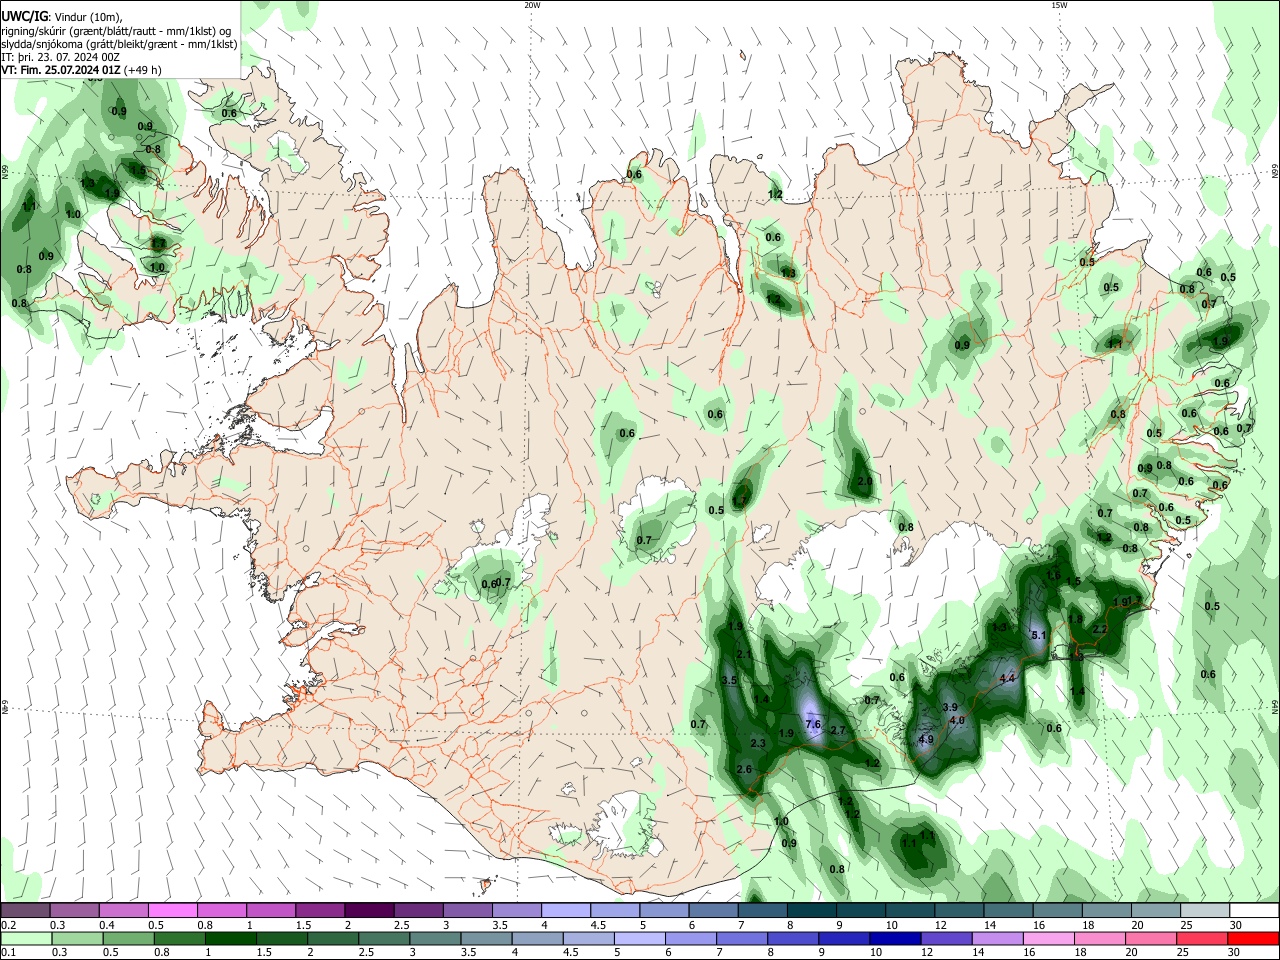
Task: Click the 7.6 precipitation value on the map
Action: click(x=813, y=724)
